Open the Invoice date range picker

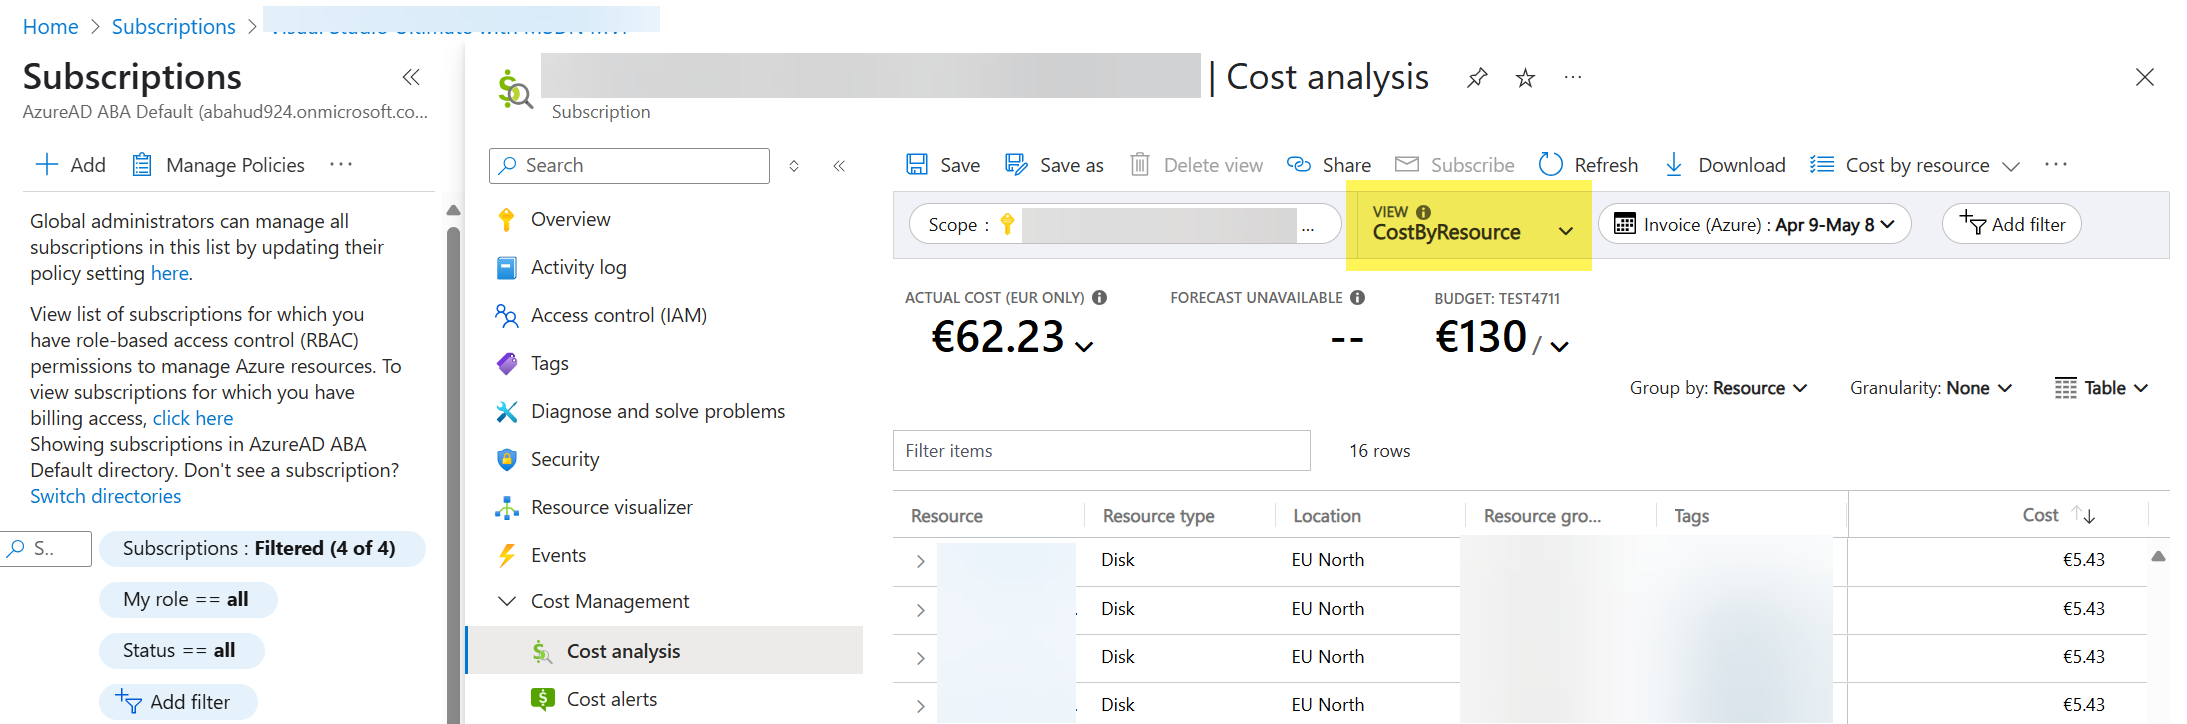point(1755,224)
